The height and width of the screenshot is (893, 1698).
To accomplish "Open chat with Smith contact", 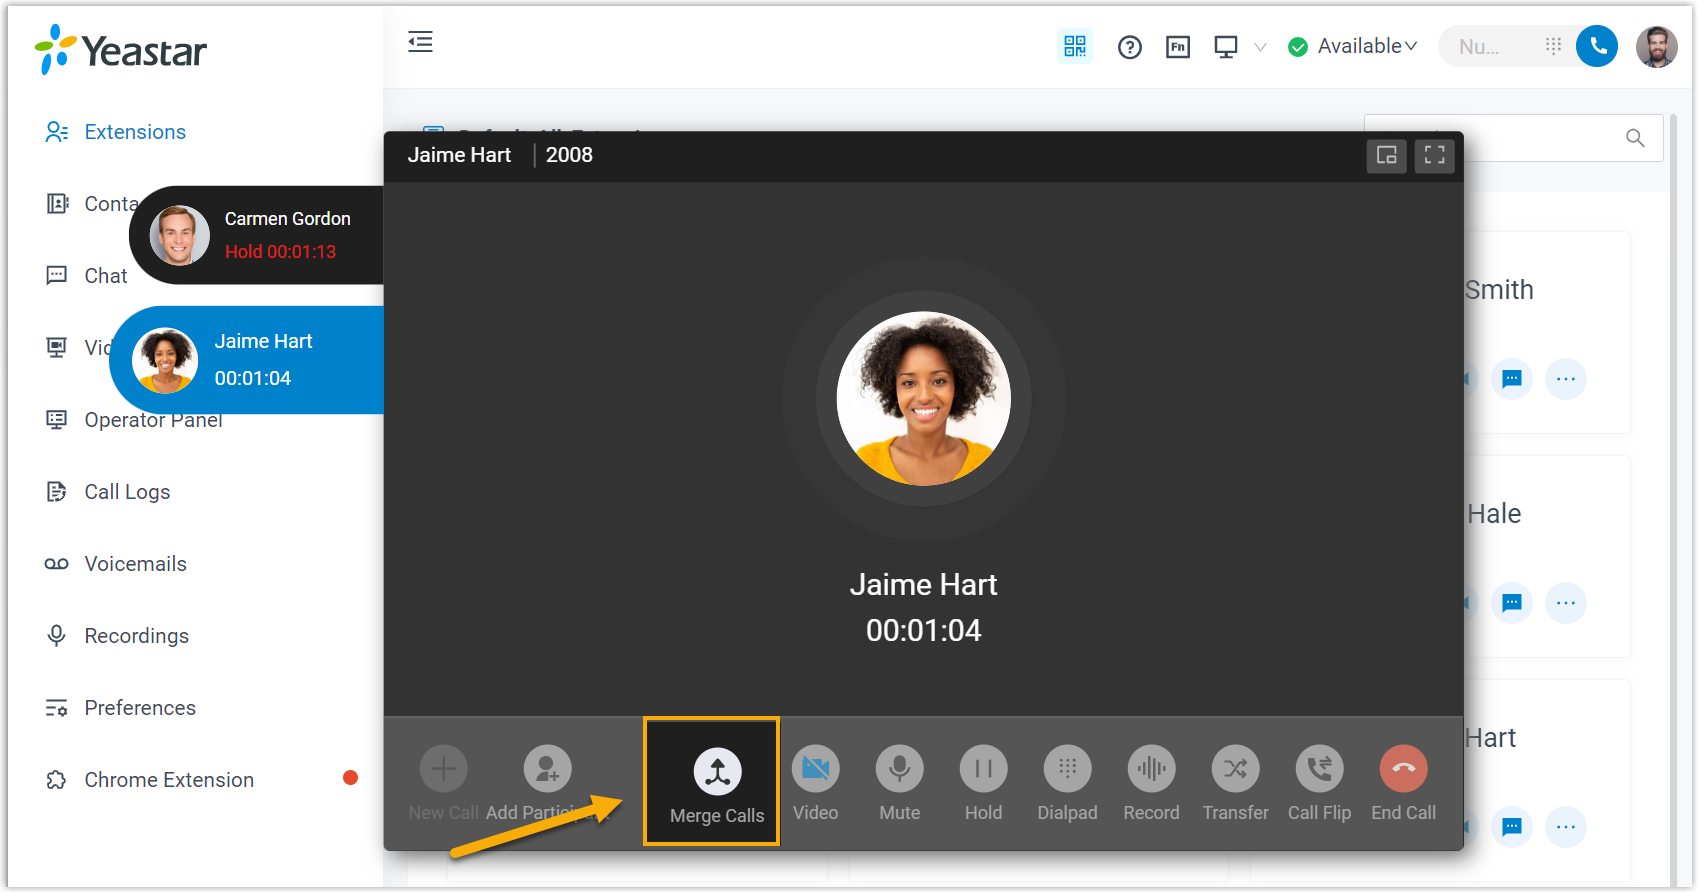I will 1512,379.
